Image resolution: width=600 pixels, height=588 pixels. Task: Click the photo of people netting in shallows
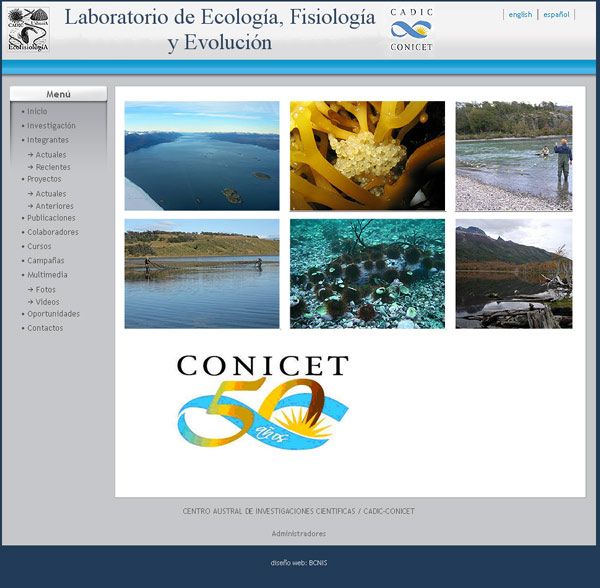coord(202,274)
